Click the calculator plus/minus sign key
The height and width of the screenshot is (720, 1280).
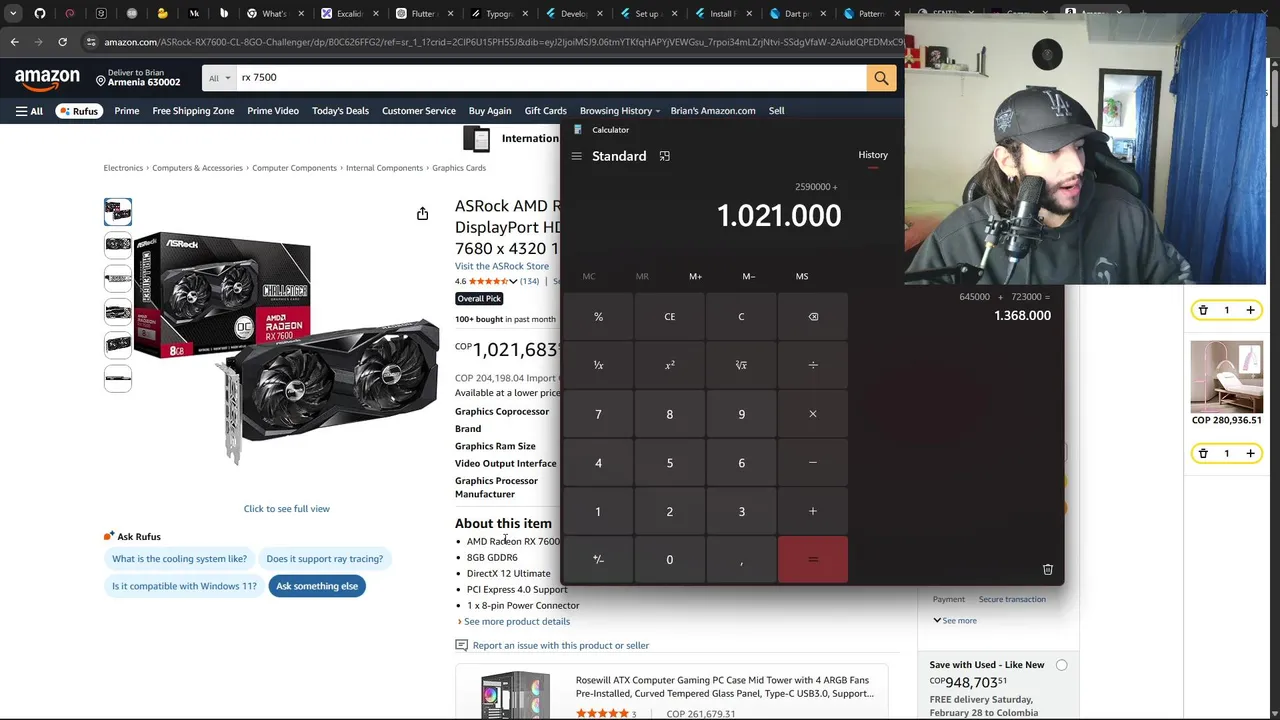pyautogui.click(x=598, y=560)
